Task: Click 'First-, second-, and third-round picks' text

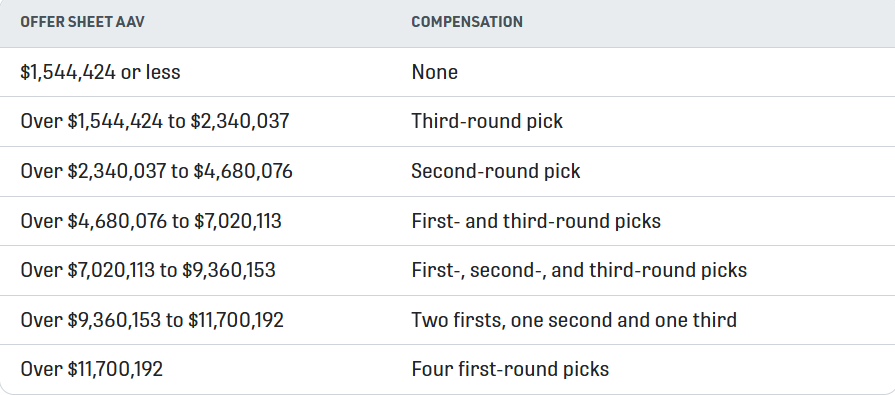Action: (x=579, y=270)
